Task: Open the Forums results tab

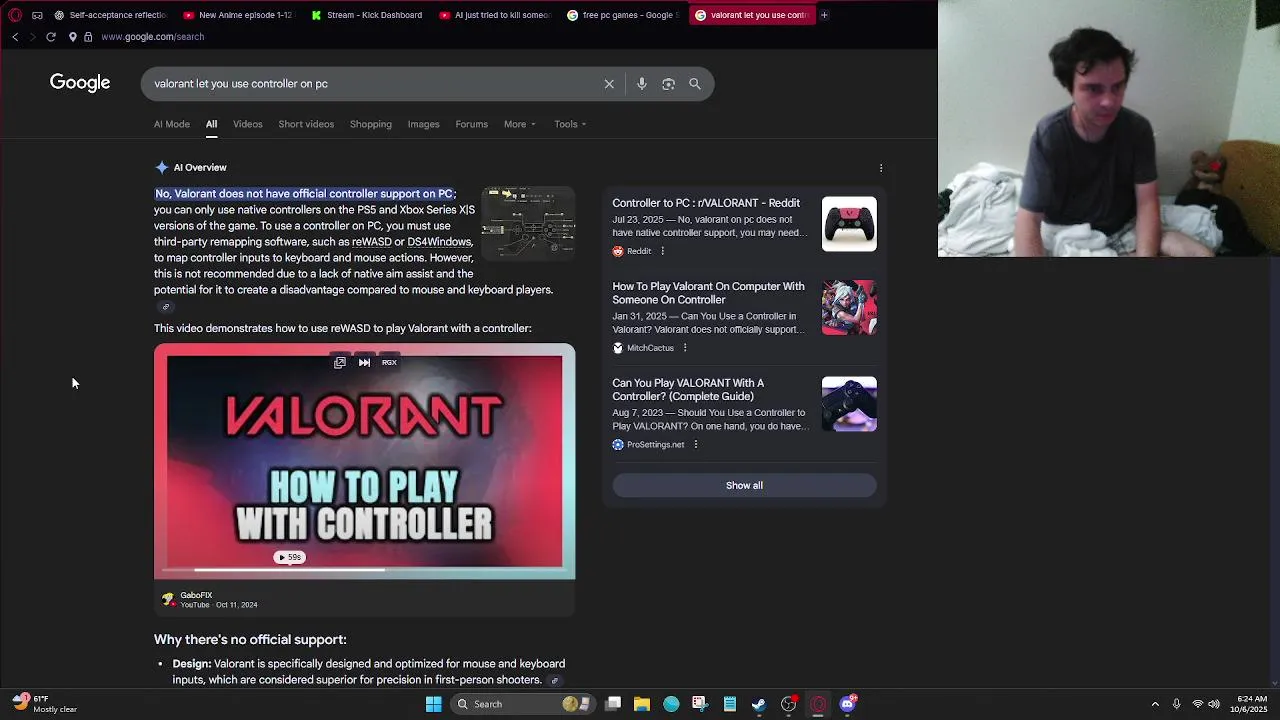Action: (472, 124)
